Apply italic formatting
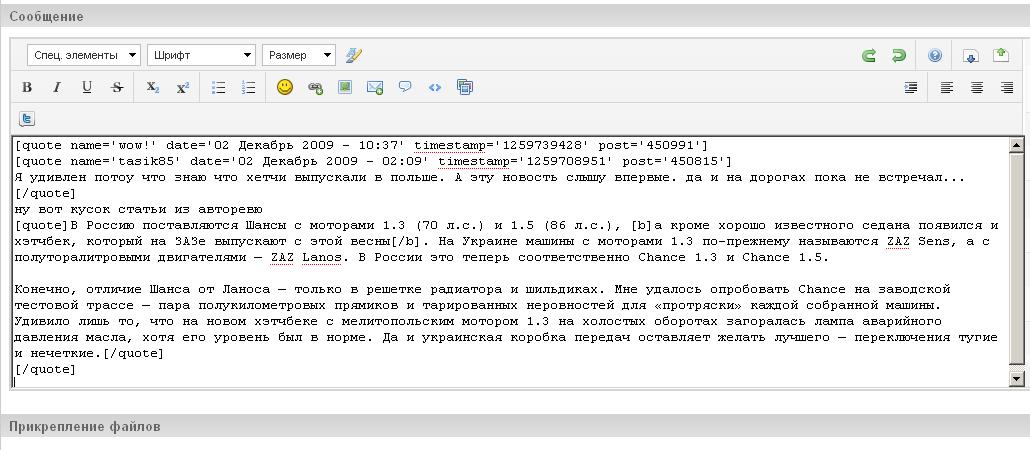1030x450 pixels. coord(56,87)
